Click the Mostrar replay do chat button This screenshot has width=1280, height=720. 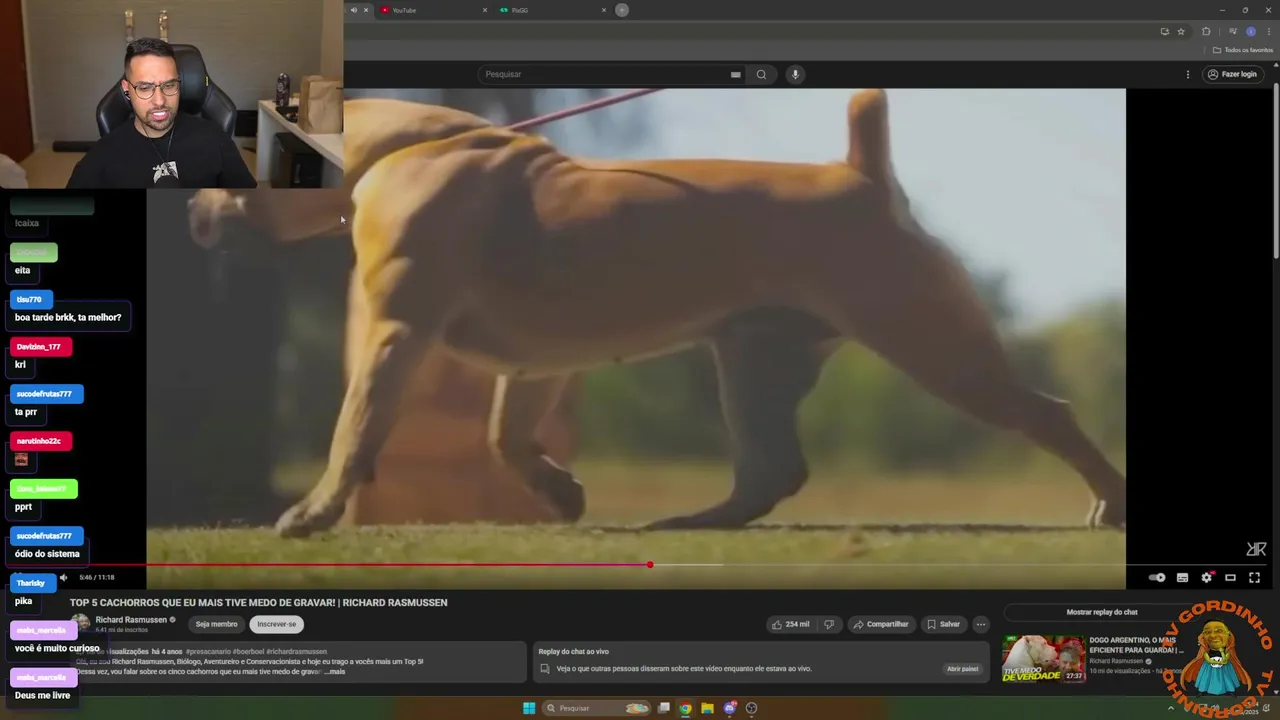(x=1102, y=612)
